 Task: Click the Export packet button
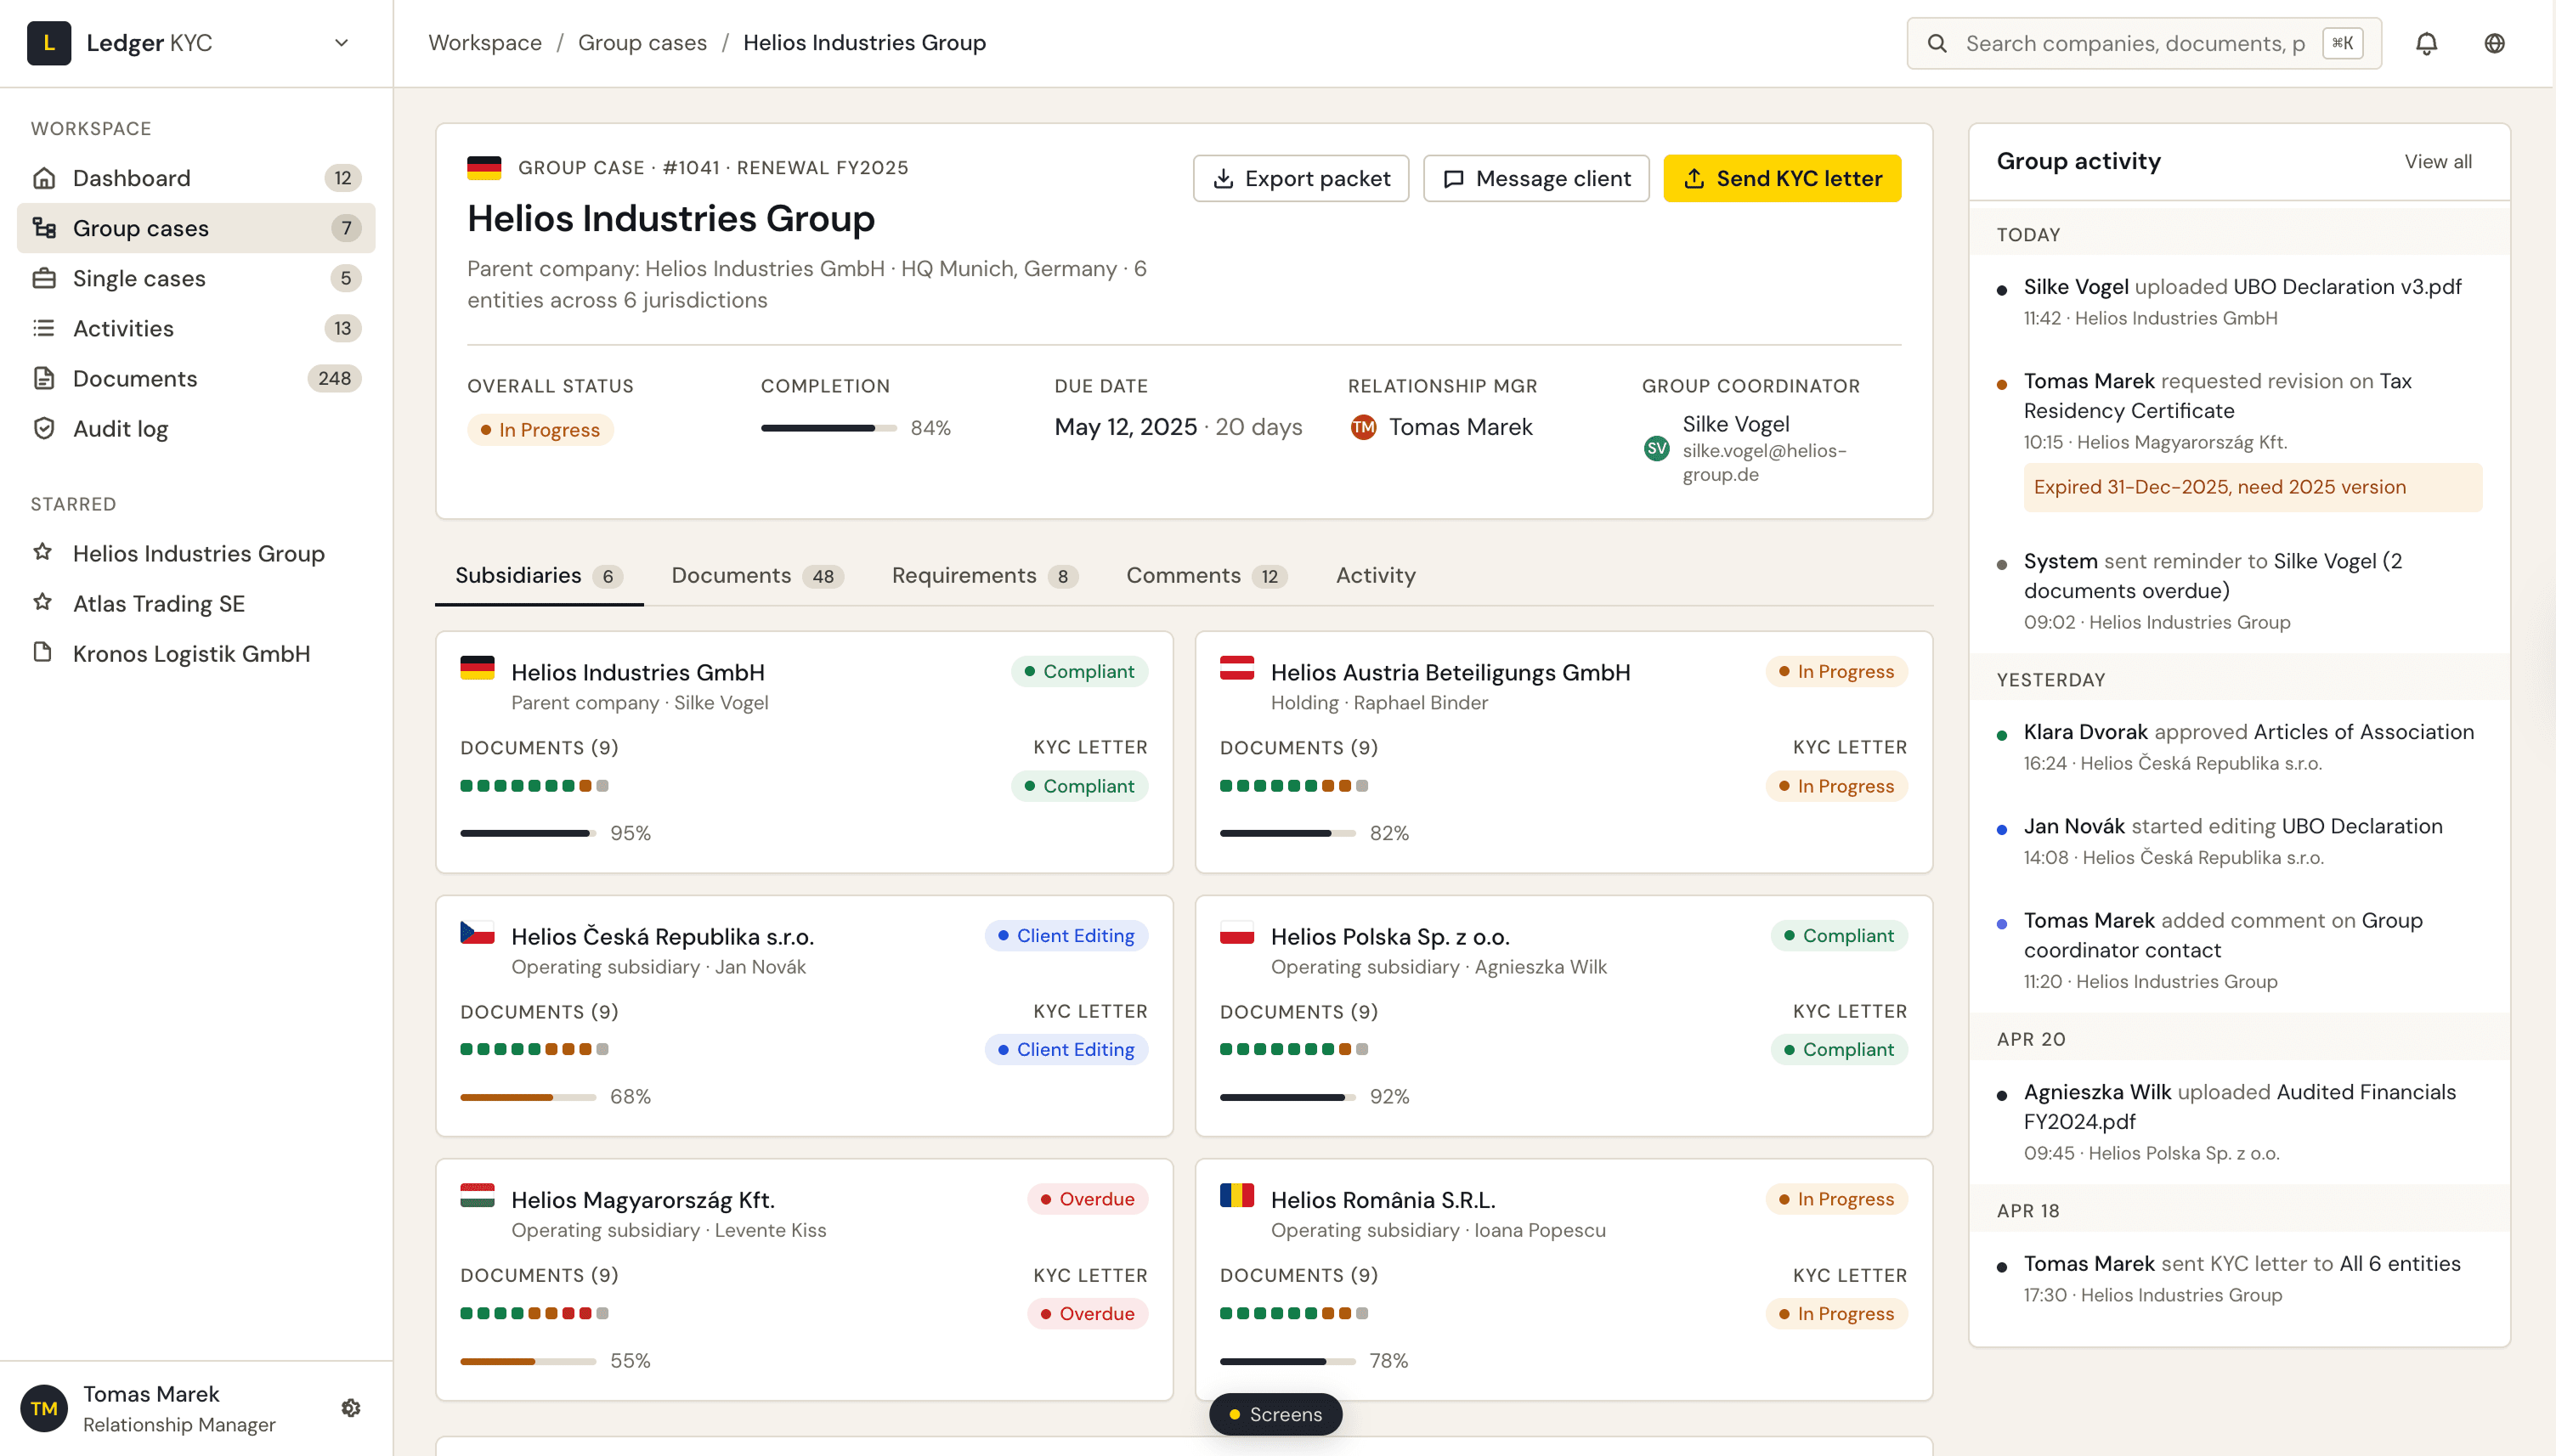click(1300, 179)
